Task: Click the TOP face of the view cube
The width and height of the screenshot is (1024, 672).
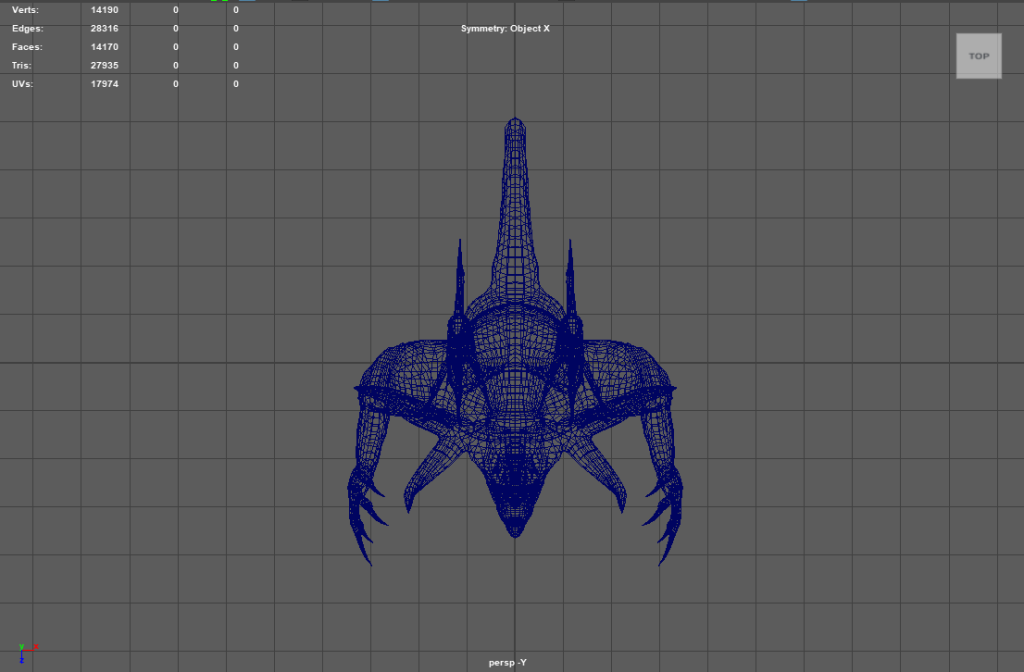Action: point(978,56)
